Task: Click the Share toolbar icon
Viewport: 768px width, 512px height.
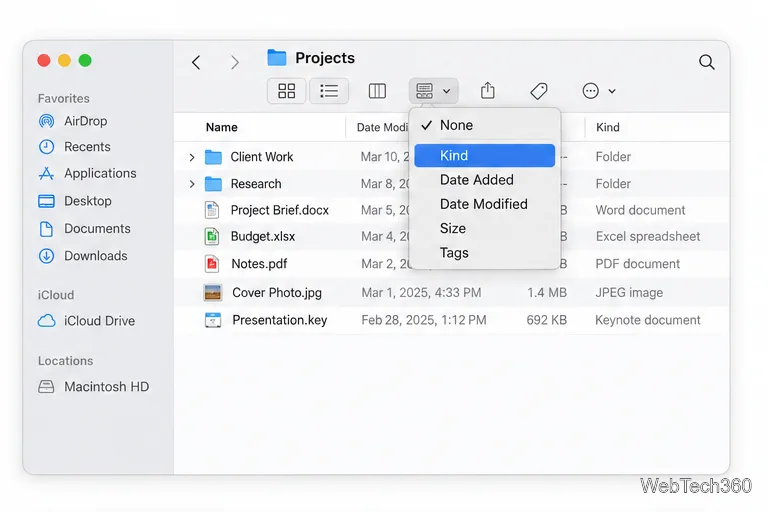Action: (x=487, y=91)
